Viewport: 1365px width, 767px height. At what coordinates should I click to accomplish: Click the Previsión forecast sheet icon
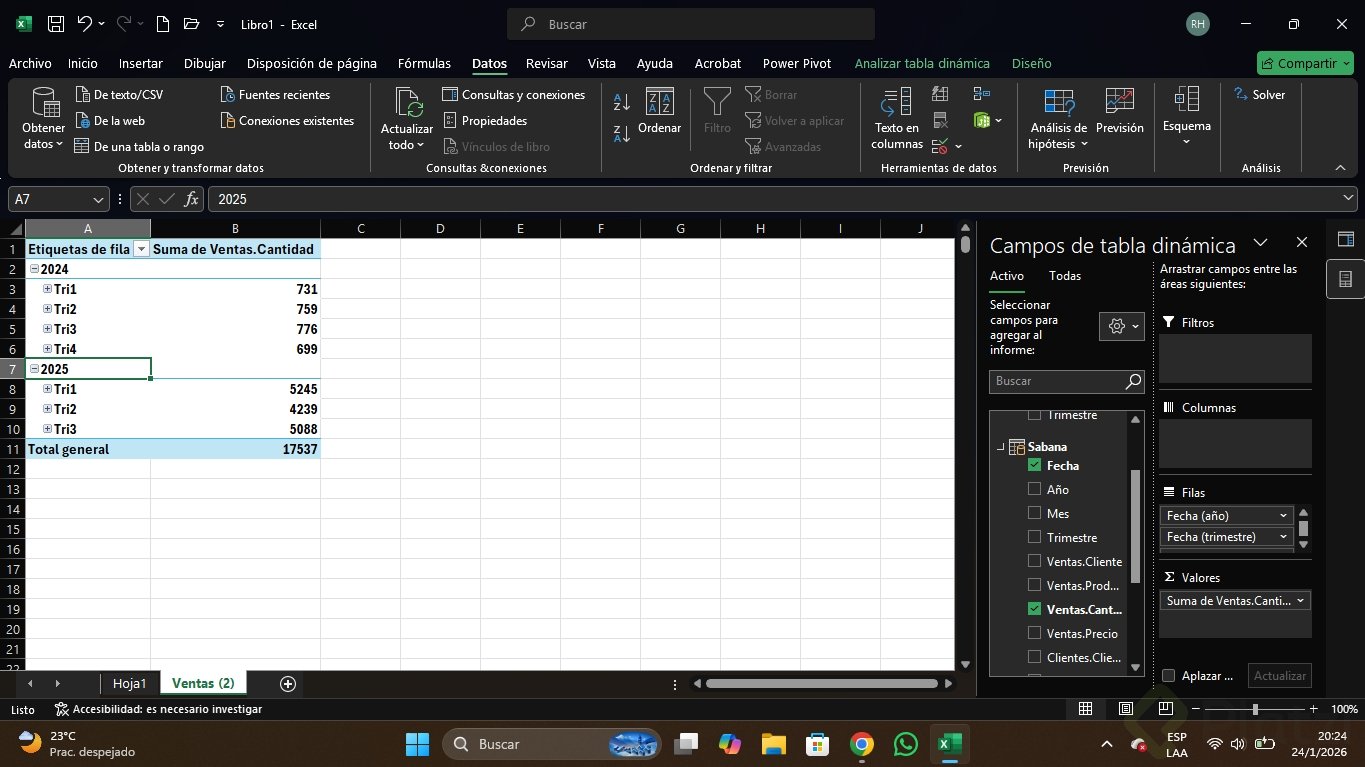[1119, 111]
